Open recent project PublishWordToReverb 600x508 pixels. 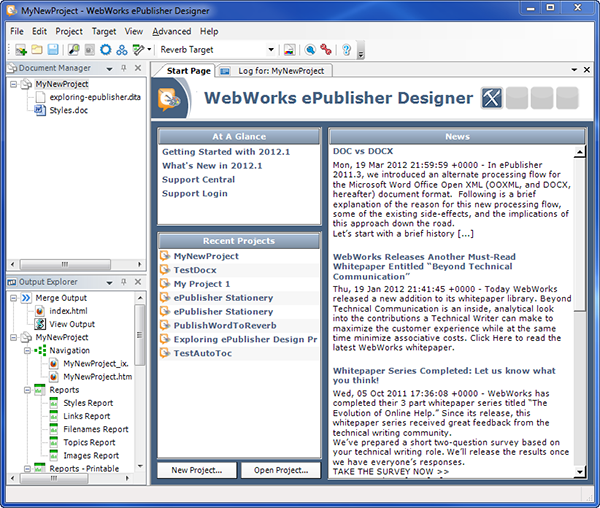[x=225, y=326]
